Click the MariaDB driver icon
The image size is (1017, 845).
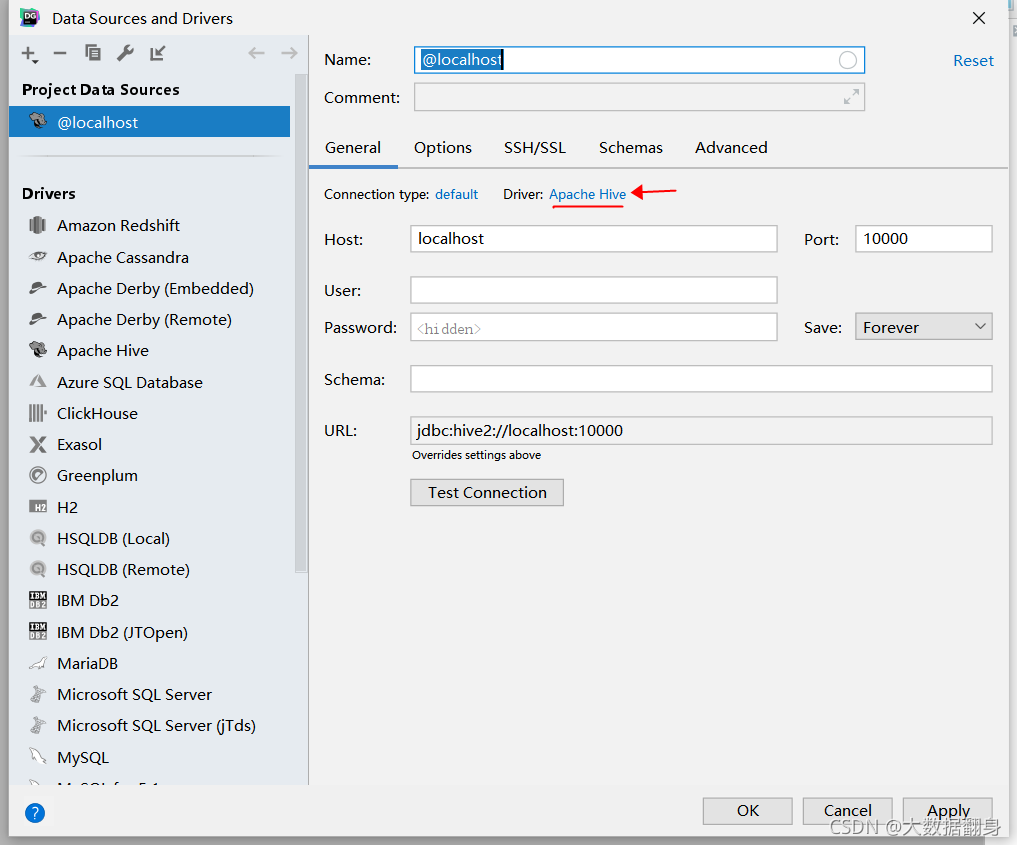point(38,663)
